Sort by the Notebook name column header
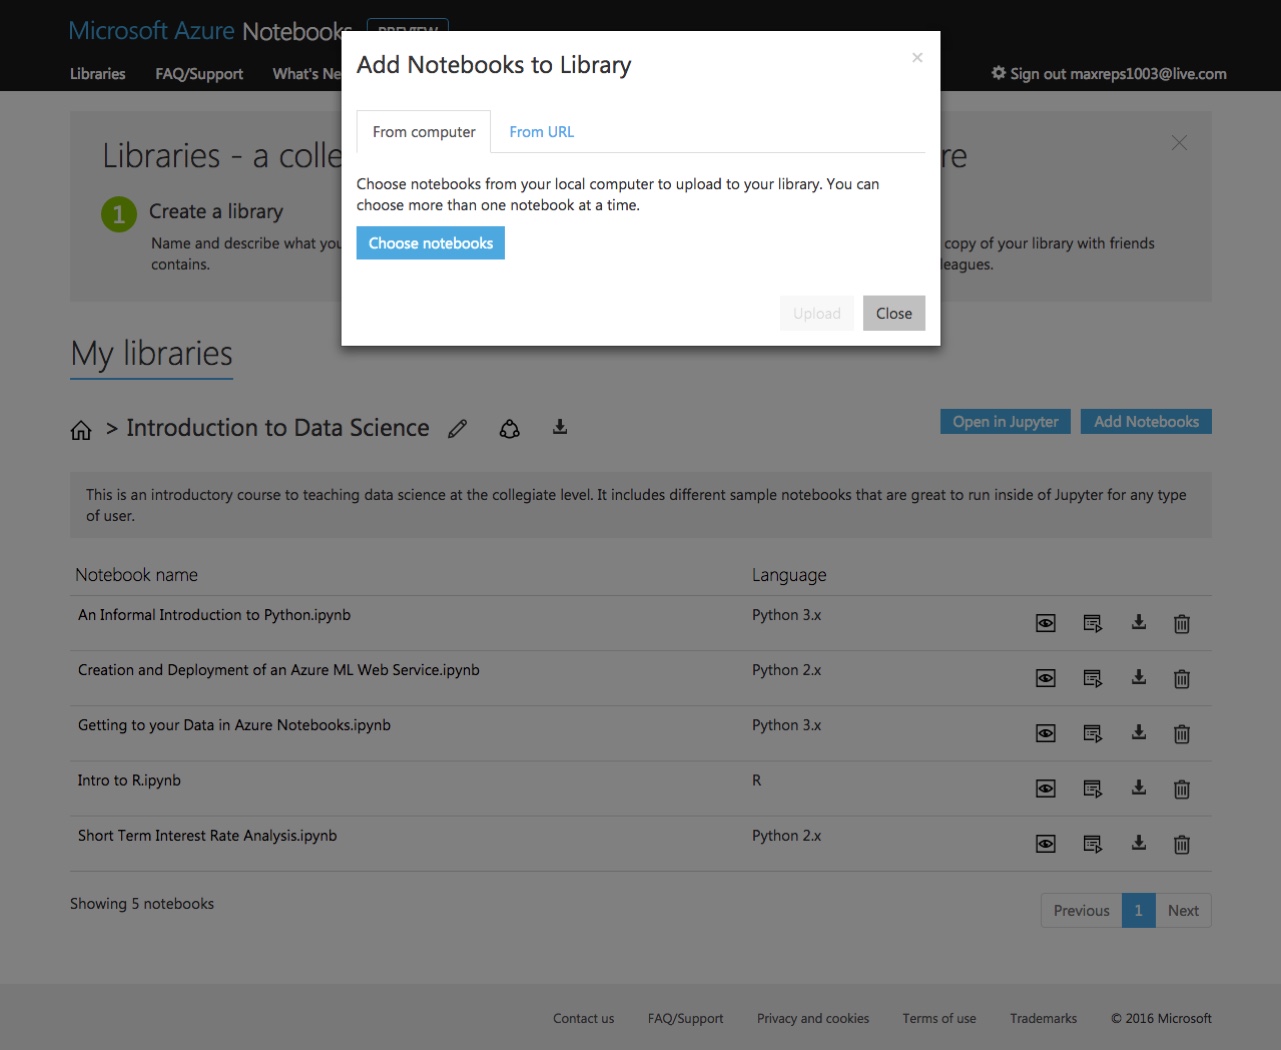The height and width of the screenshot is (1050, 1281). point(137,575)
